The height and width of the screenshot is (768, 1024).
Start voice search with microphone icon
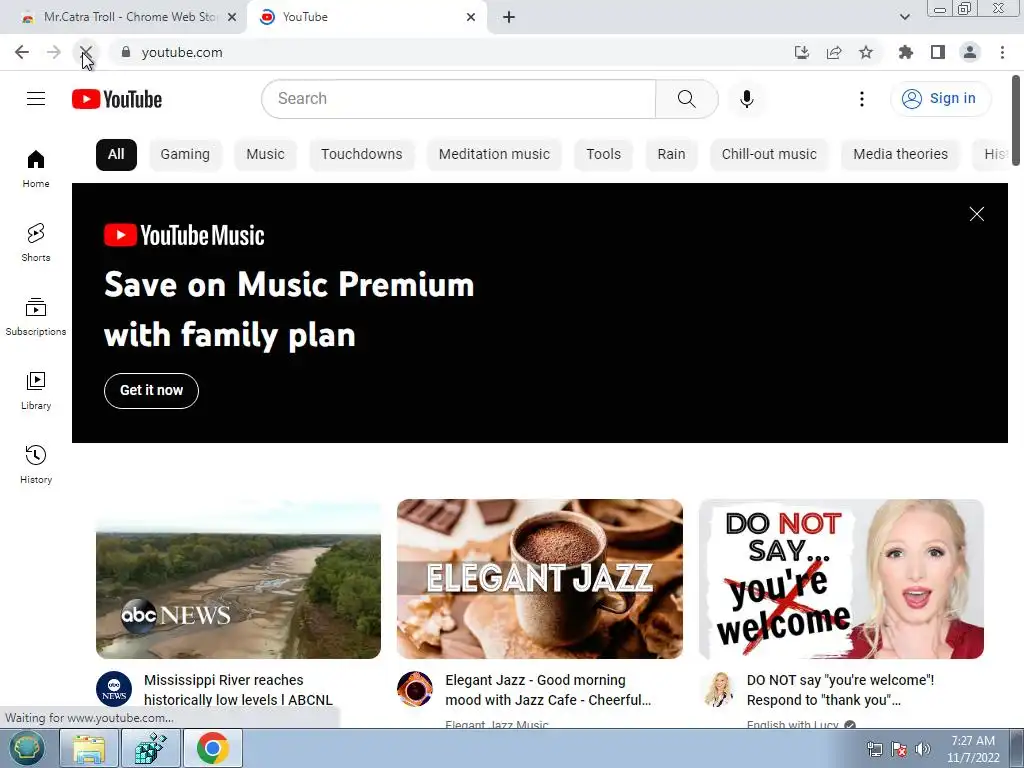(x=746, y=99)
